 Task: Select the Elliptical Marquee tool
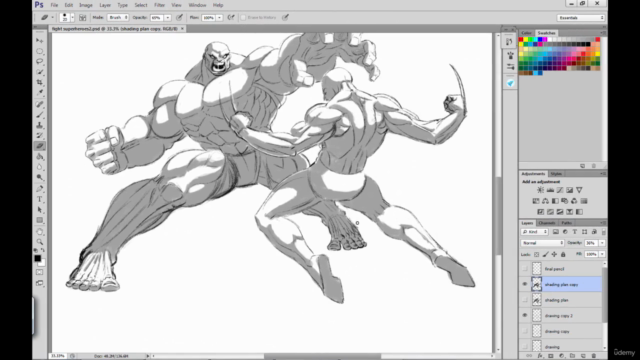(x=40, y=51)
